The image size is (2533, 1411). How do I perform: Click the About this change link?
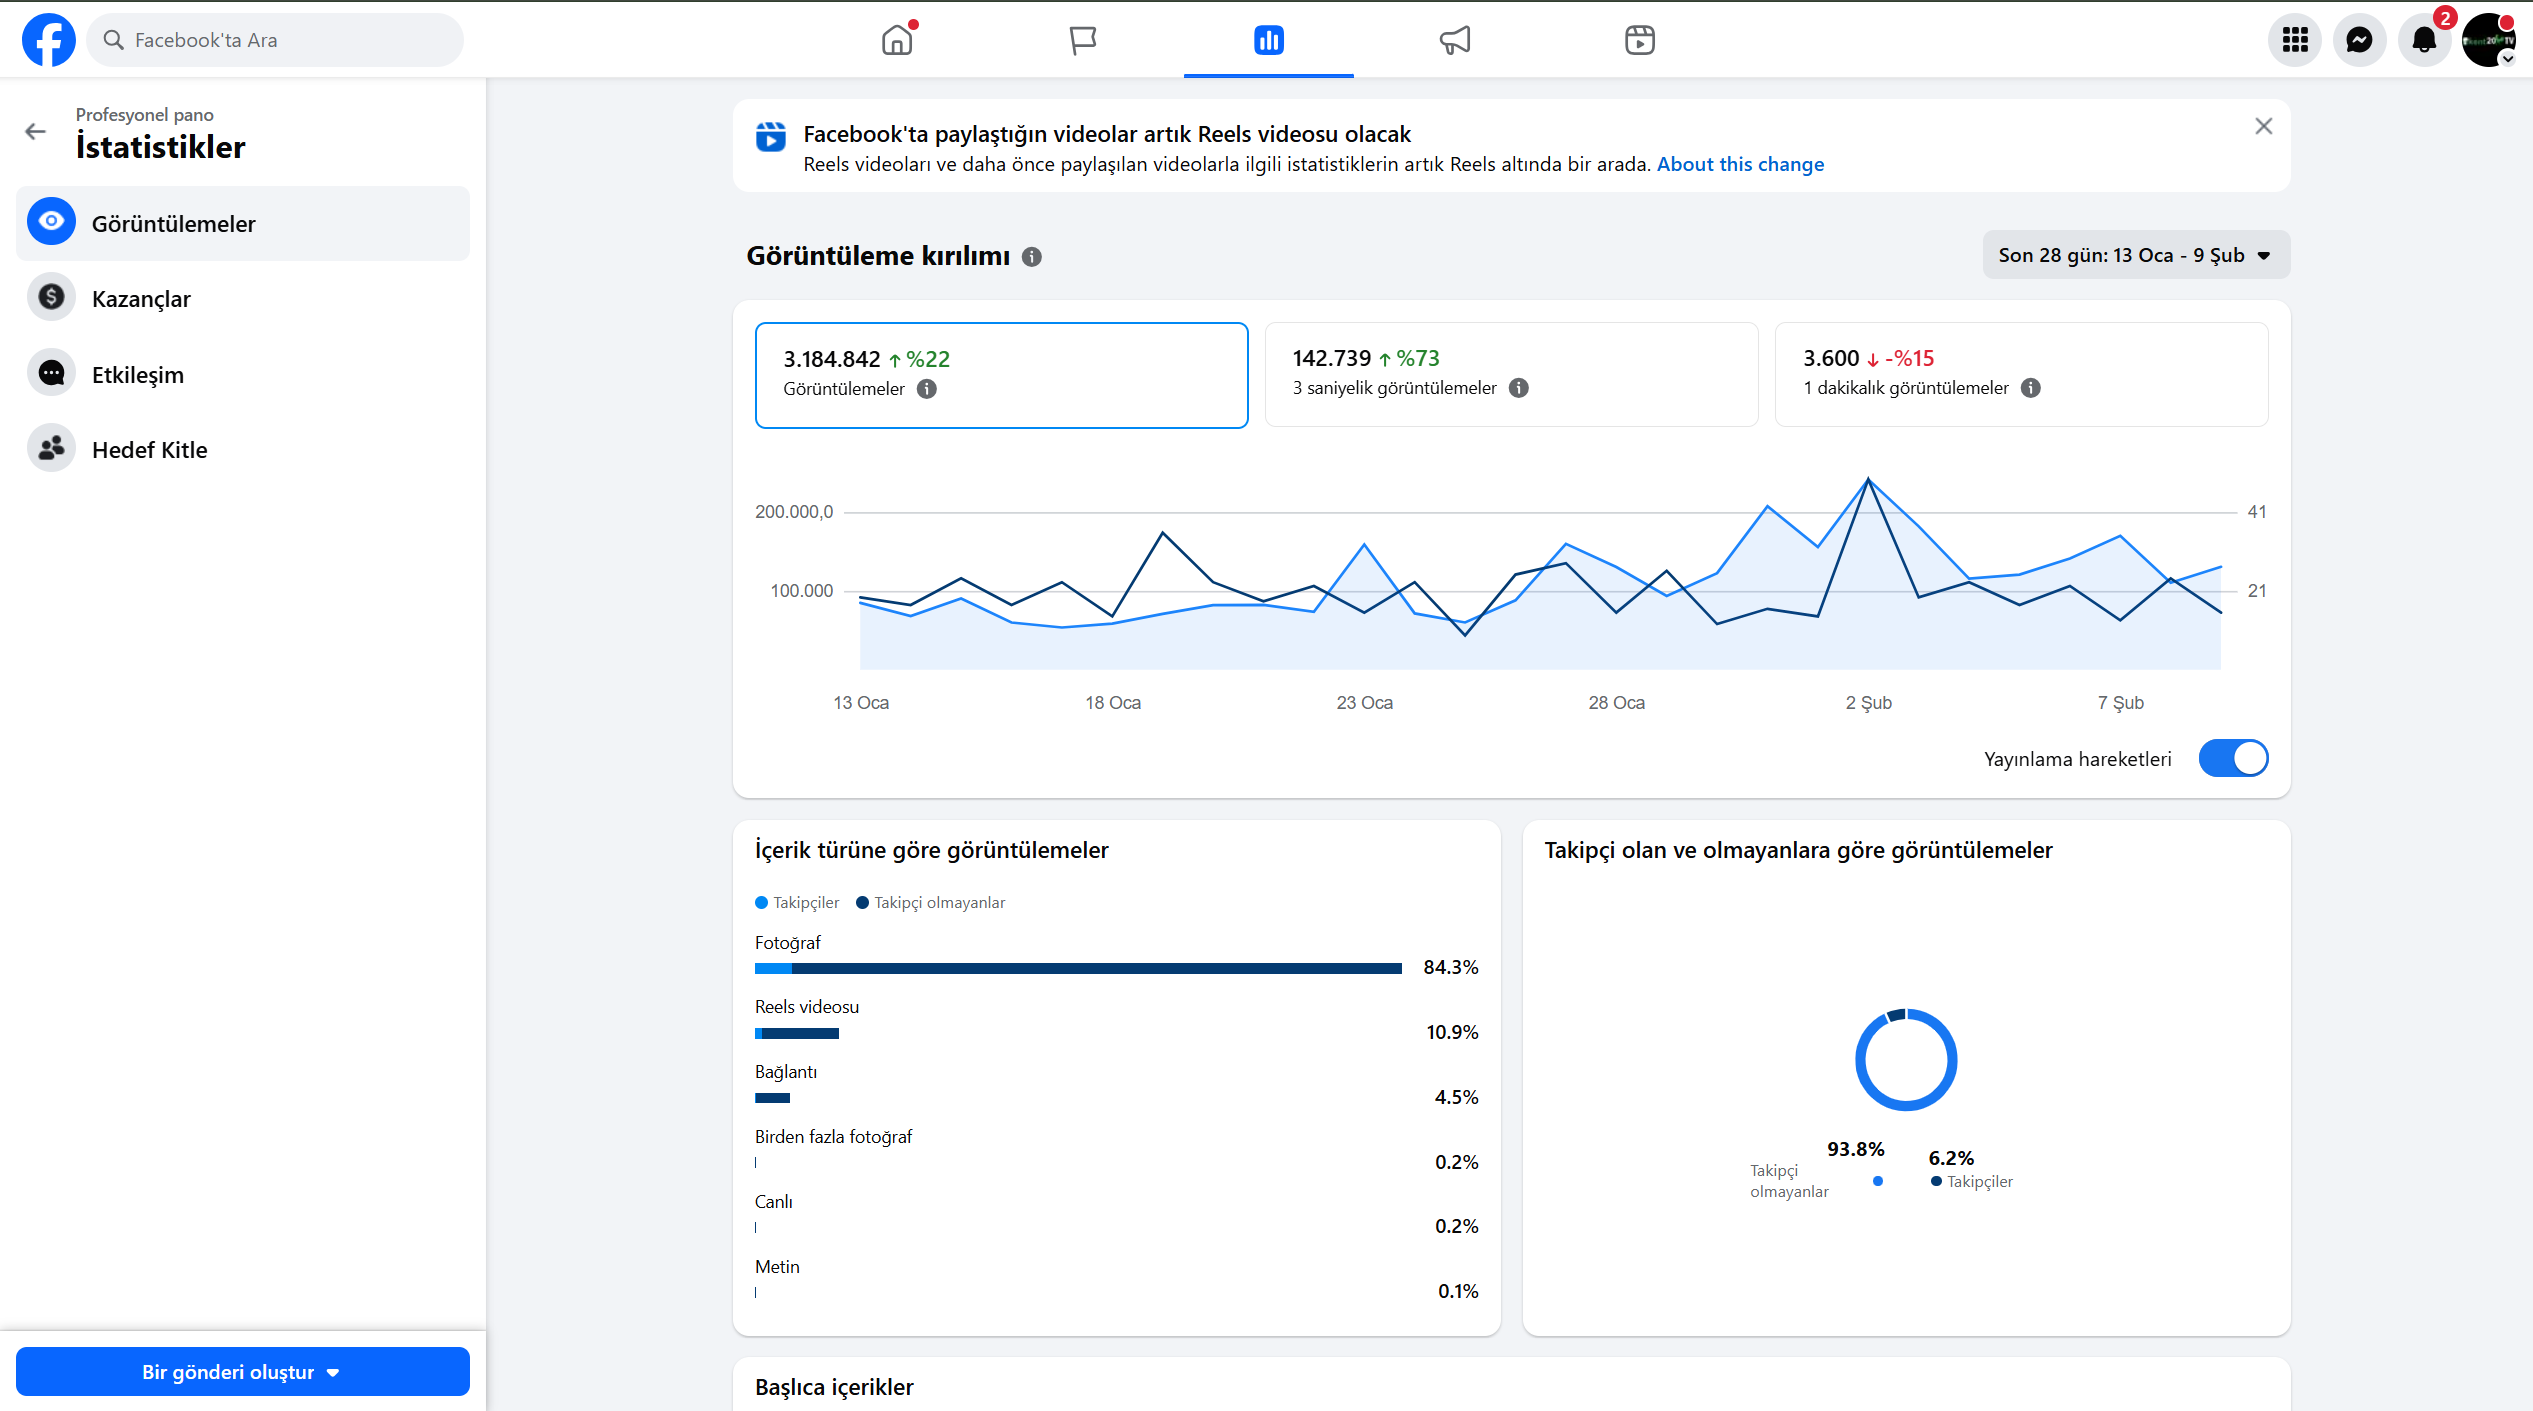click(1740, 164)
